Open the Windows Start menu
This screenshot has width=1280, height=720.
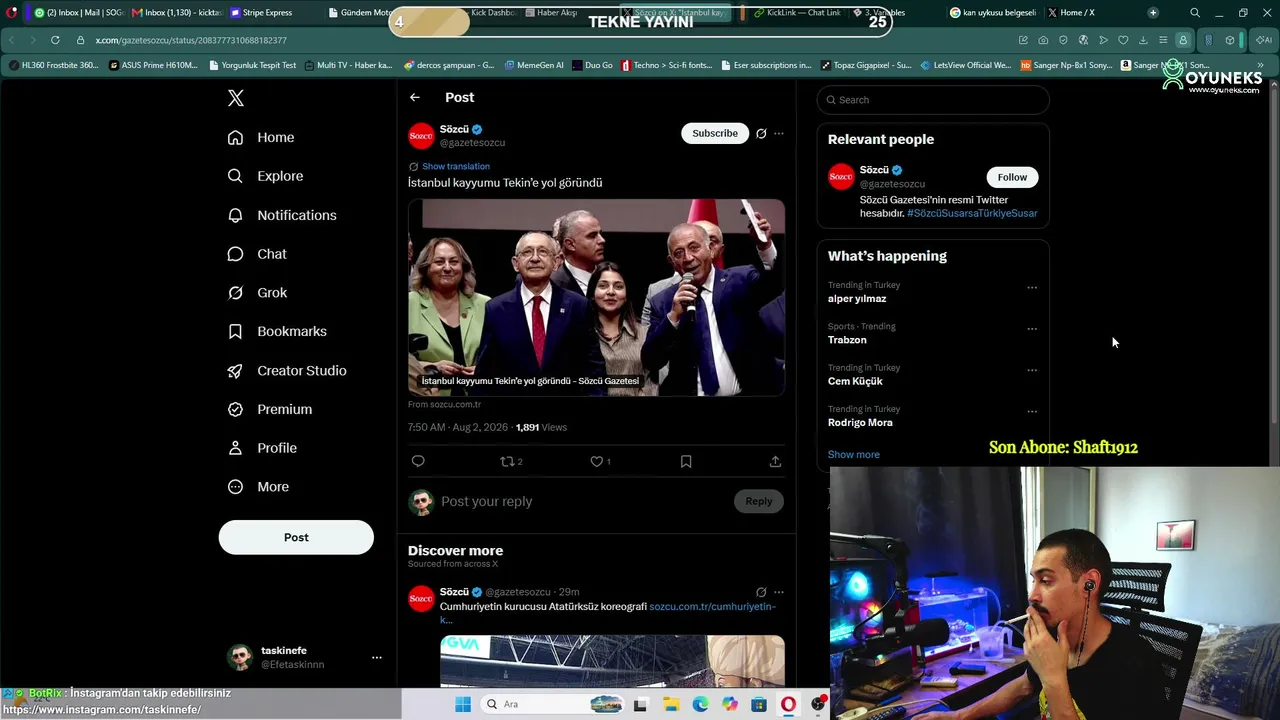(463, 704)
